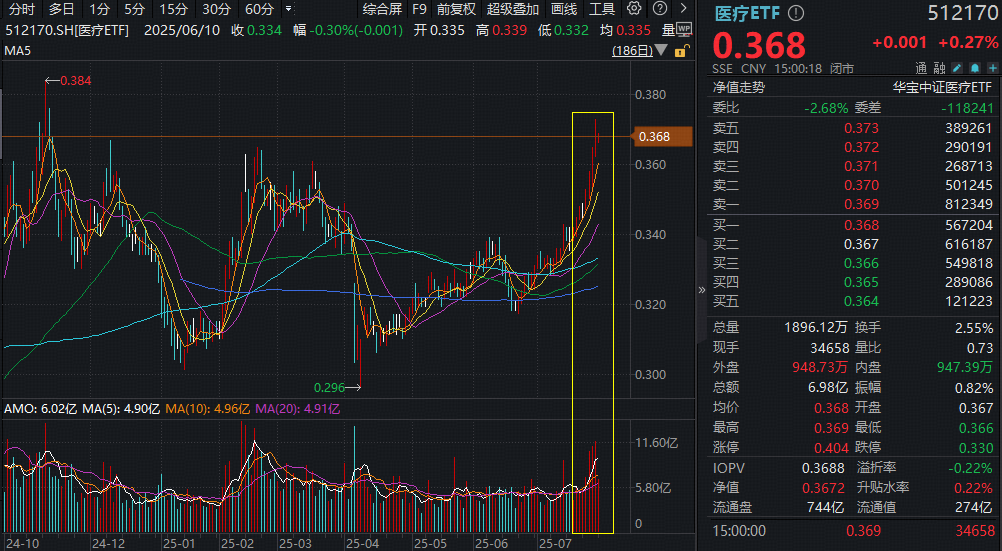1002x551 pixels.
Task: Click the 融 margin indicator in quote panel
Action: [938, 69]
